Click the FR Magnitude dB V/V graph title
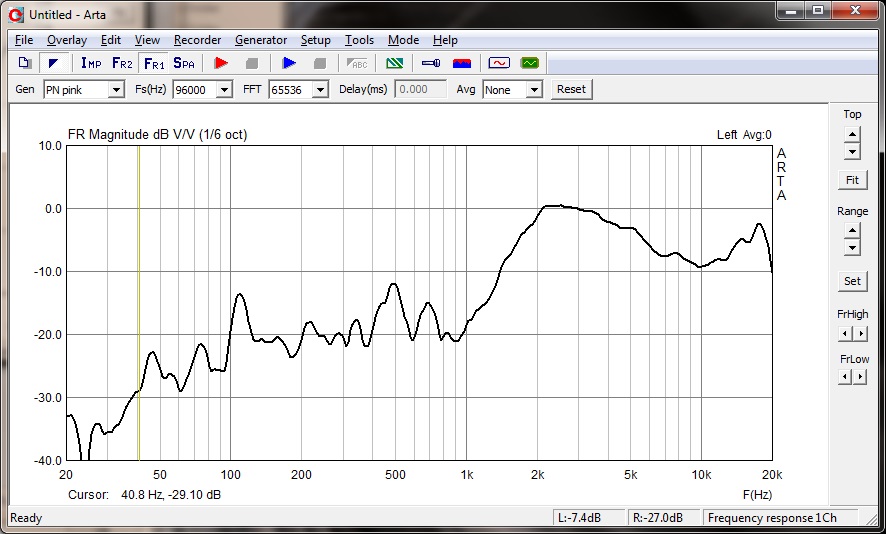The height and width of the screenshot is (534, 886). pos(157,134)
